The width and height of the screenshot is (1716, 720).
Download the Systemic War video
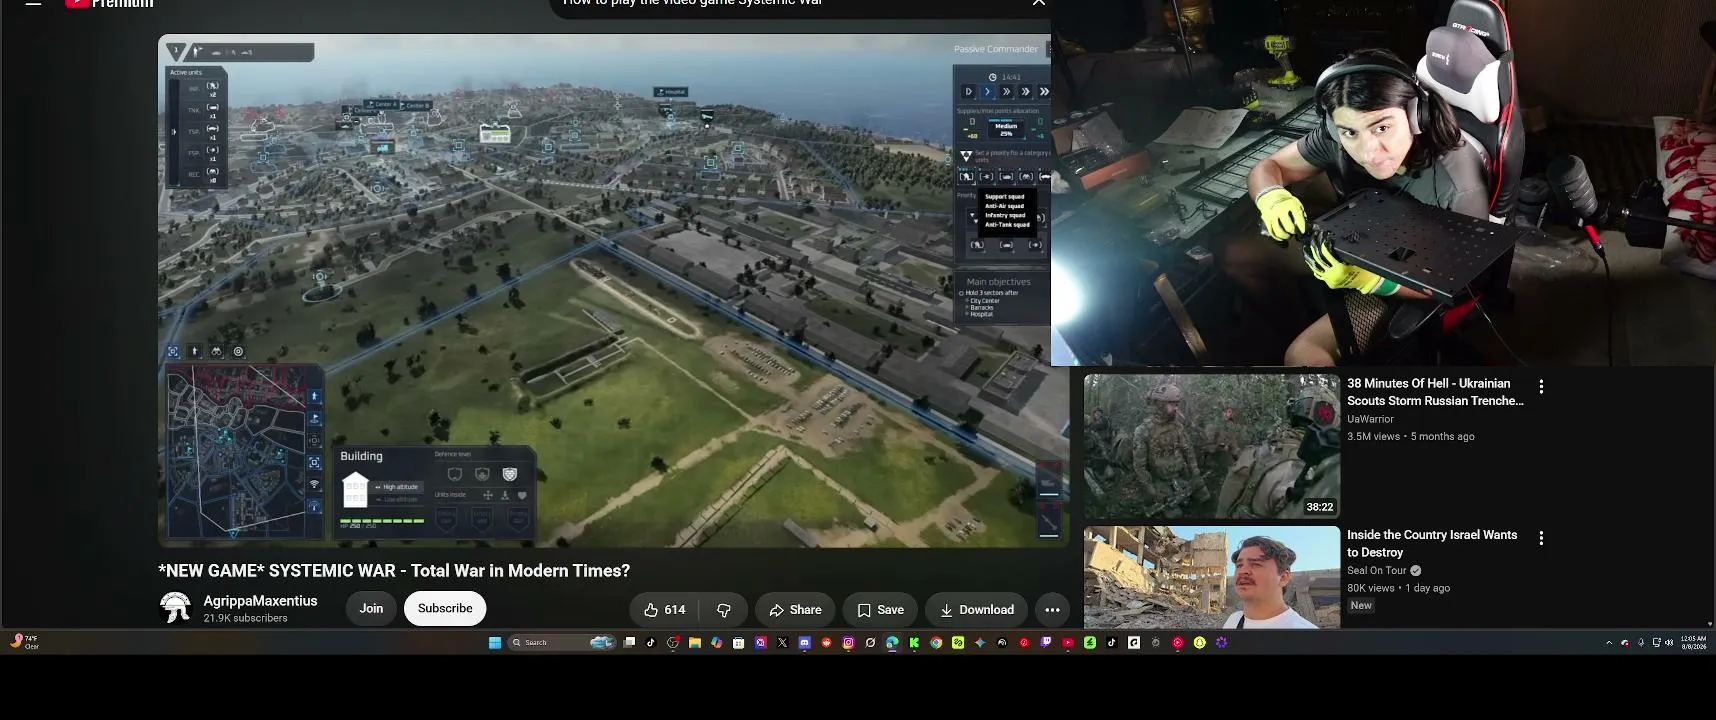pyautogui.click(x=977, y=610)
